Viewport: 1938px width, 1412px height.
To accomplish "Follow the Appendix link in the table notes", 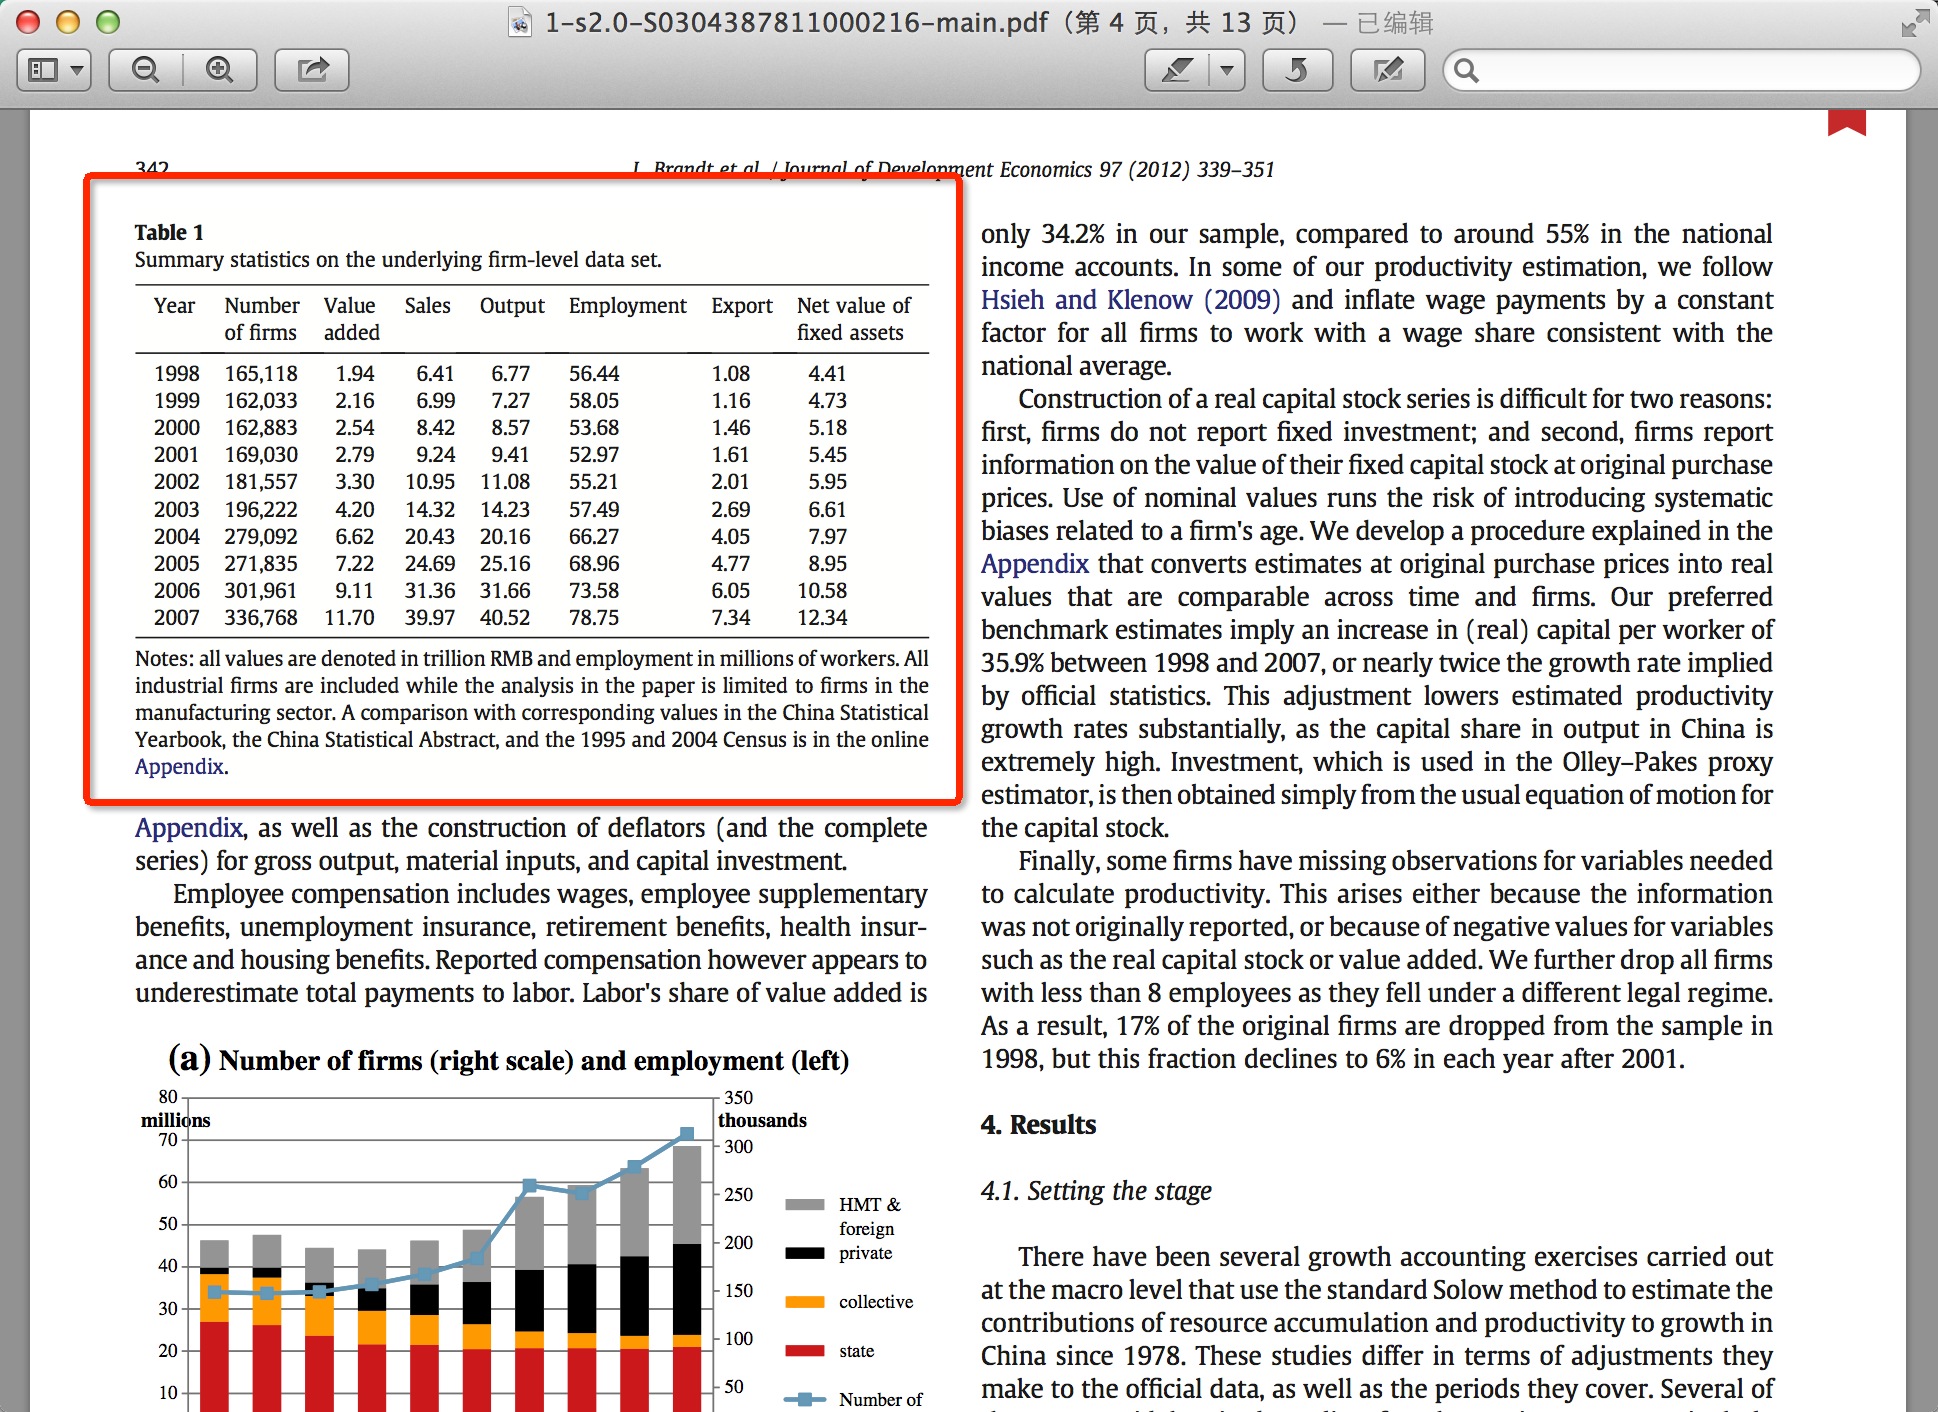I will pos(180,767).
